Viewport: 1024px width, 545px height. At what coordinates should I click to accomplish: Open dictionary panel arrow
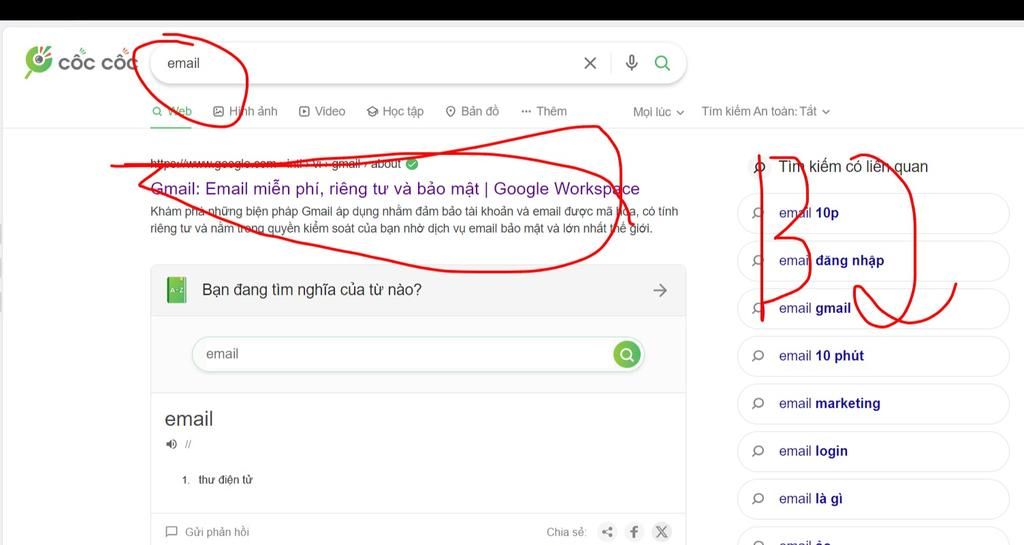(x=659, y=290)
